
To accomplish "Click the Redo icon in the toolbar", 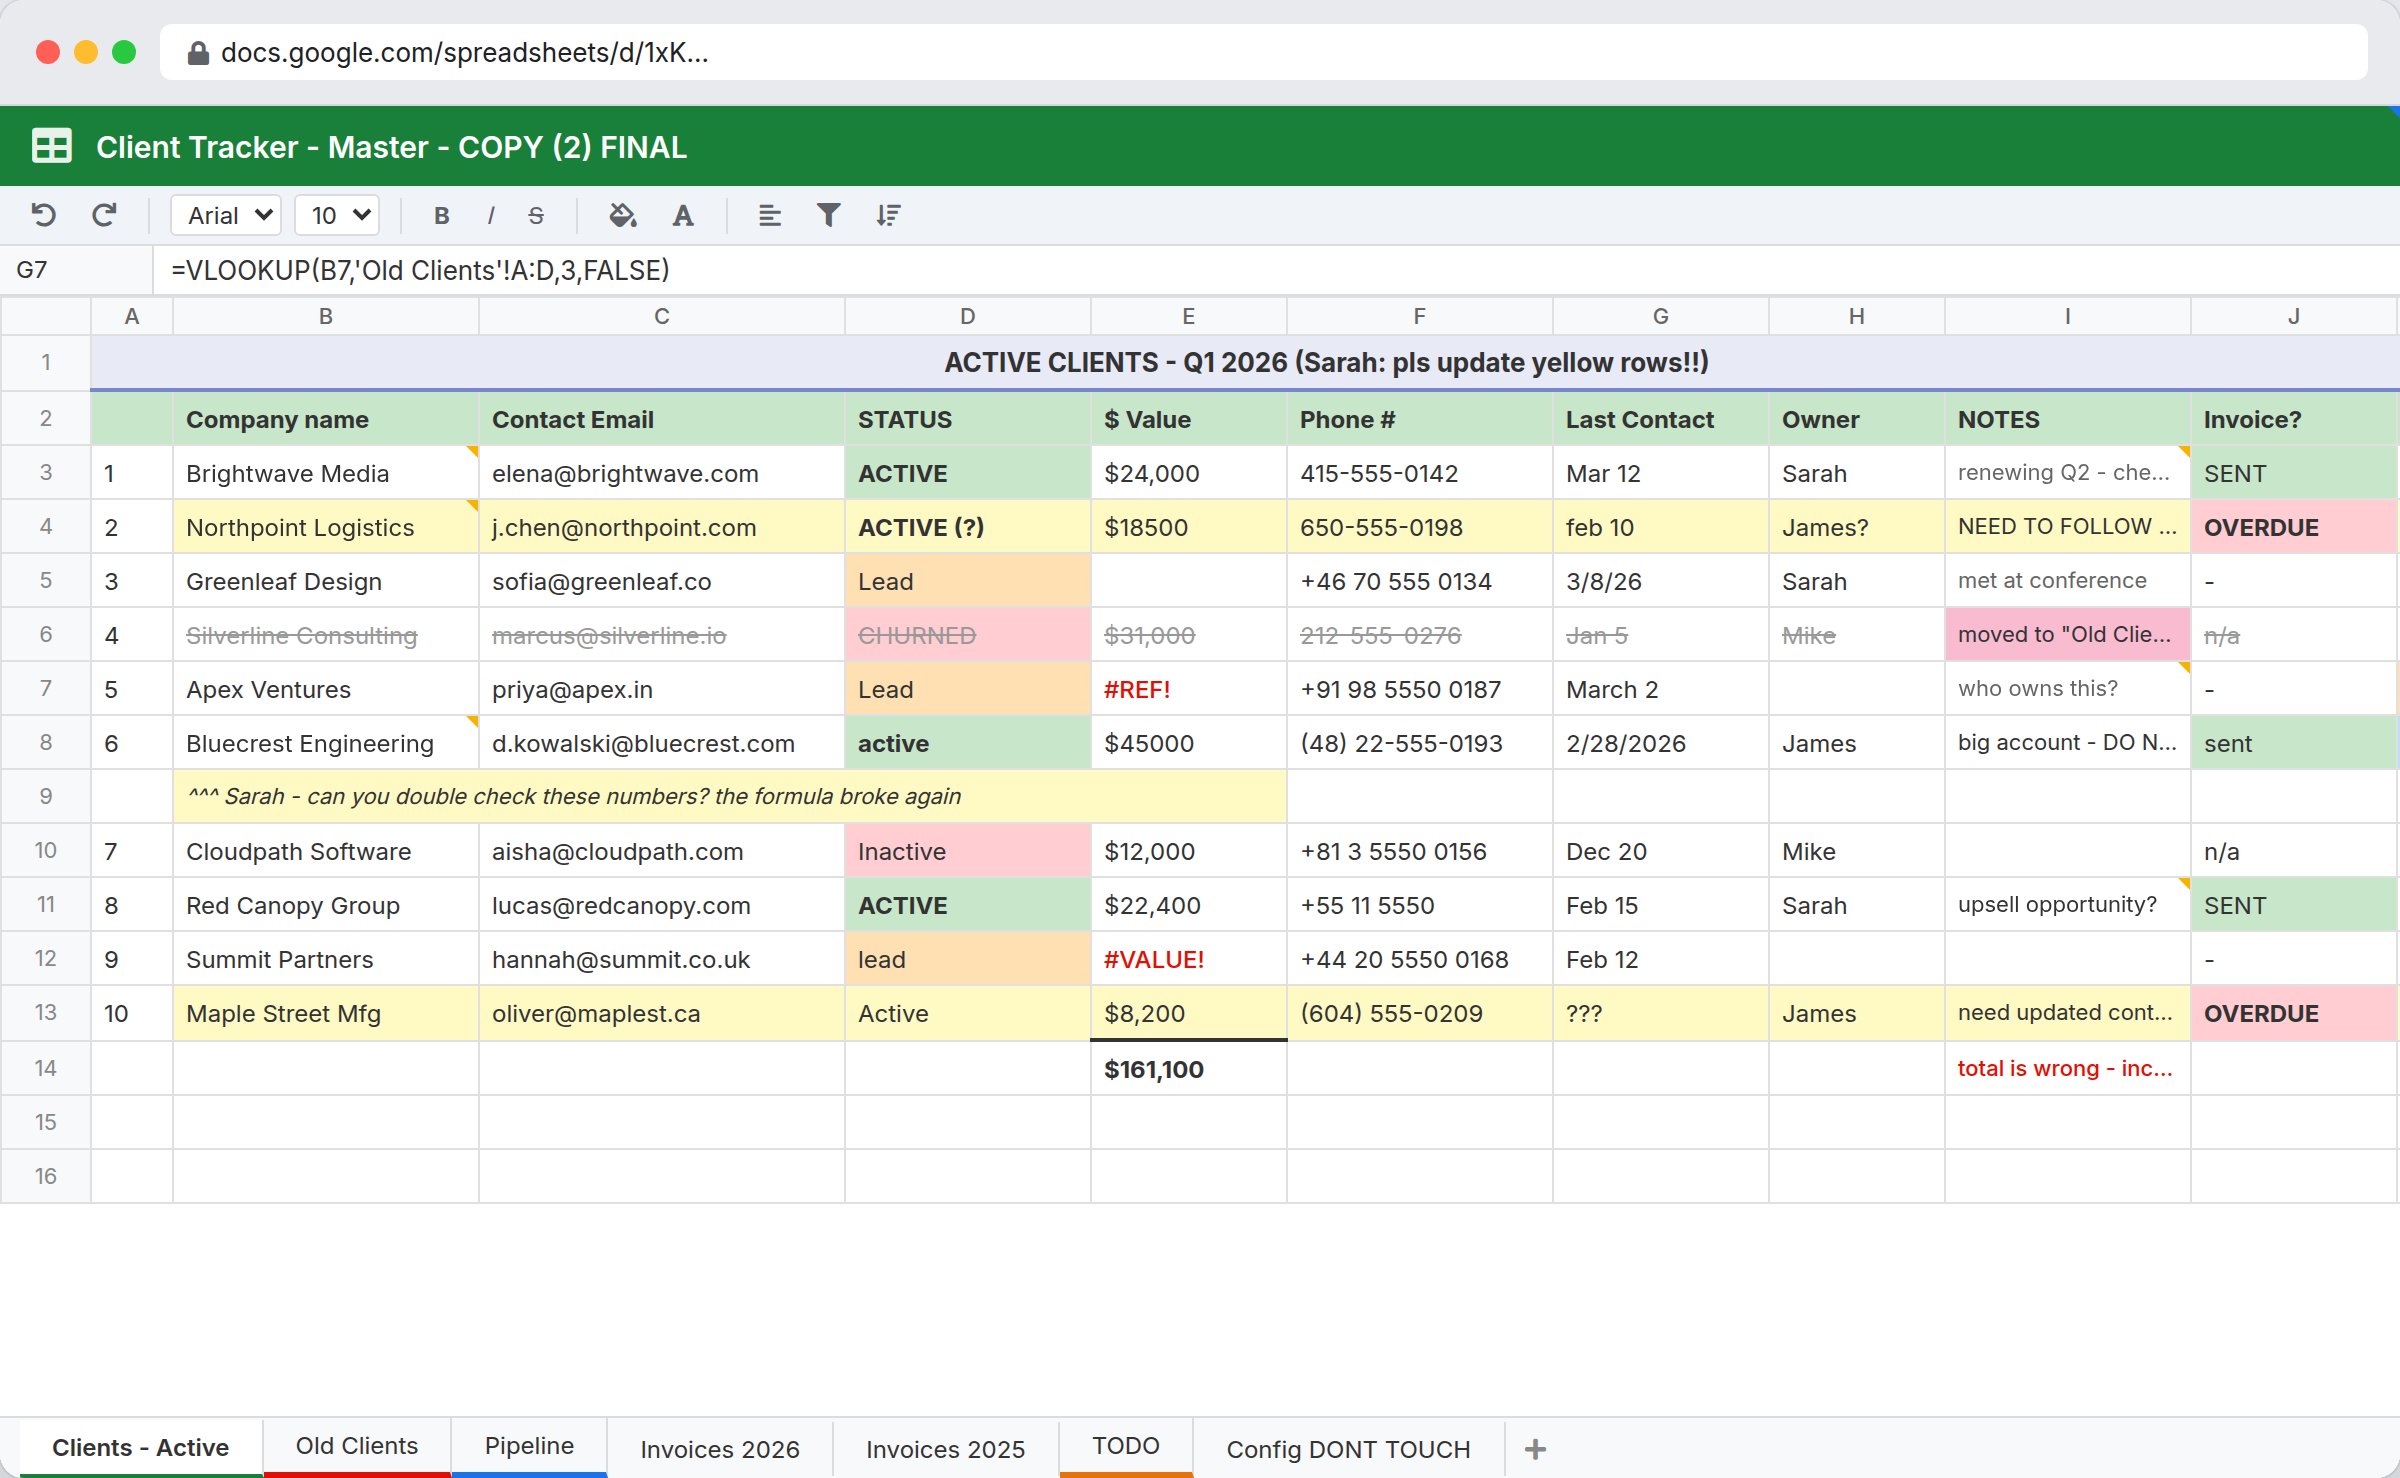I will (104, 215).
